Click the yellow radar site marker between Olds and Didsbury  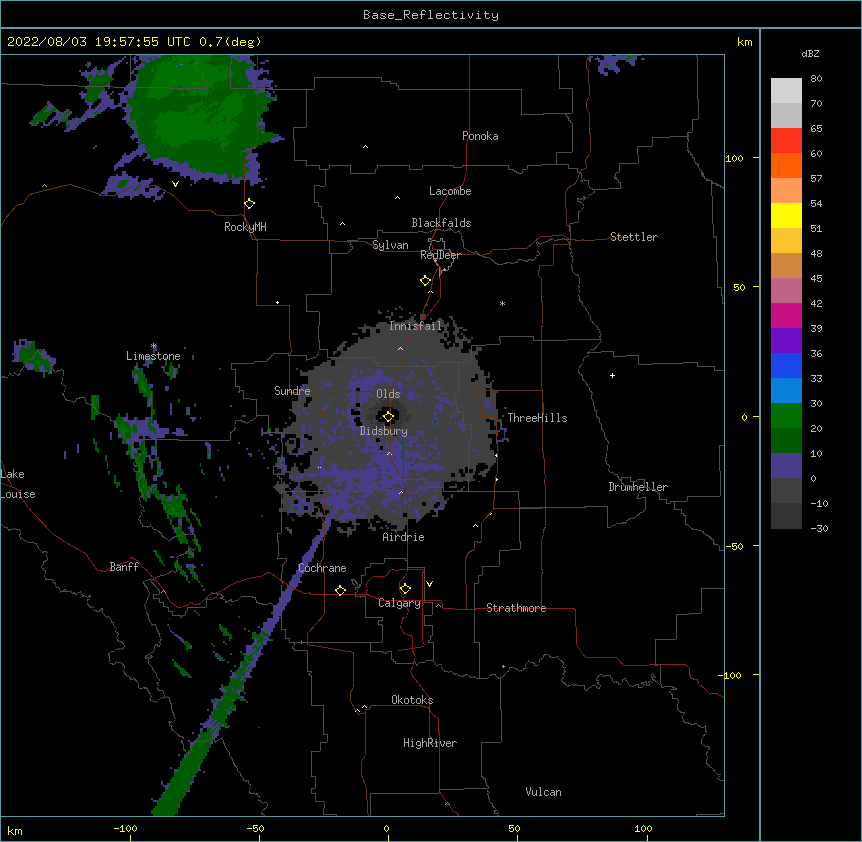coord(388,417)
